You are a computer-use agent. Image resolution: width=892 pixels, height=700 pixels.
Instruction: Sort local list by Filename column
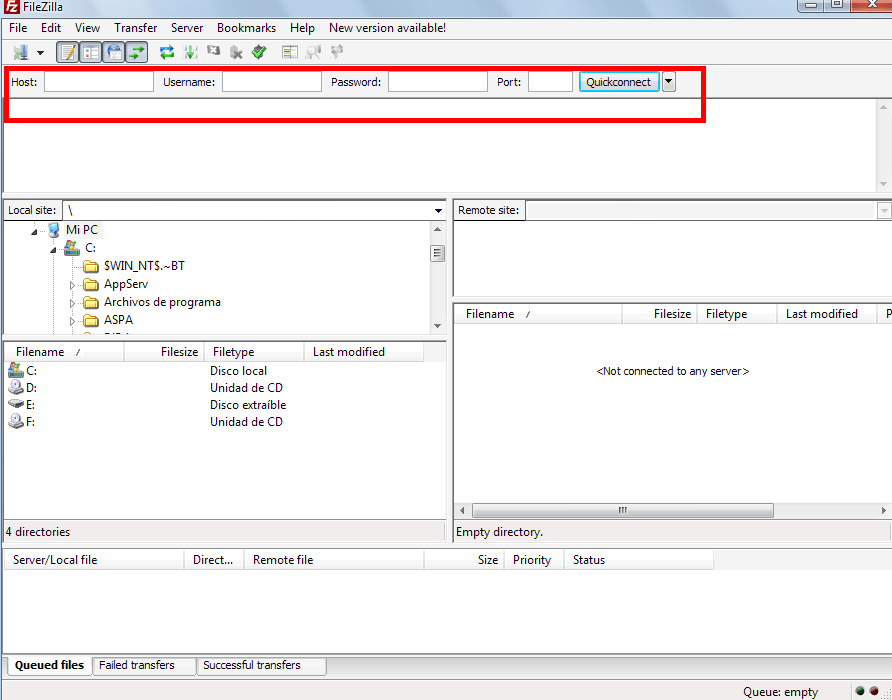[64, 352]
